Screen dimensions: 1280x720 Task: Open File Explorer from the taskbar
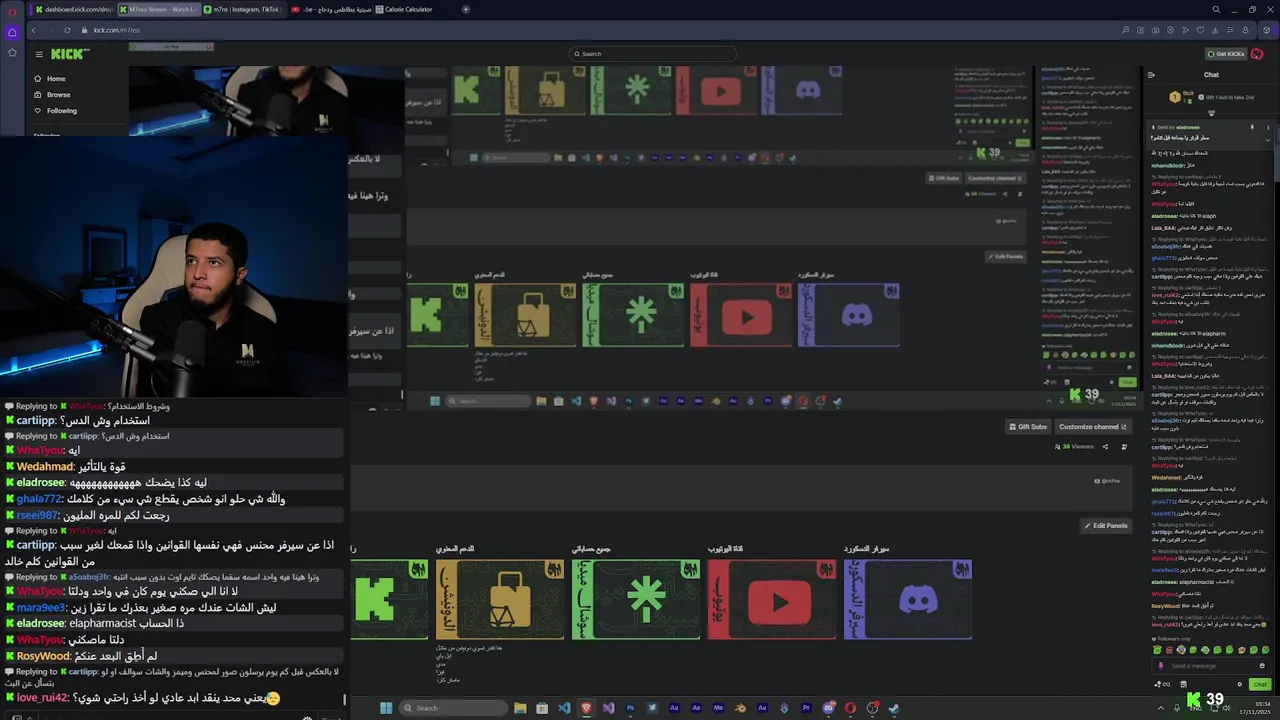[520, 708]
